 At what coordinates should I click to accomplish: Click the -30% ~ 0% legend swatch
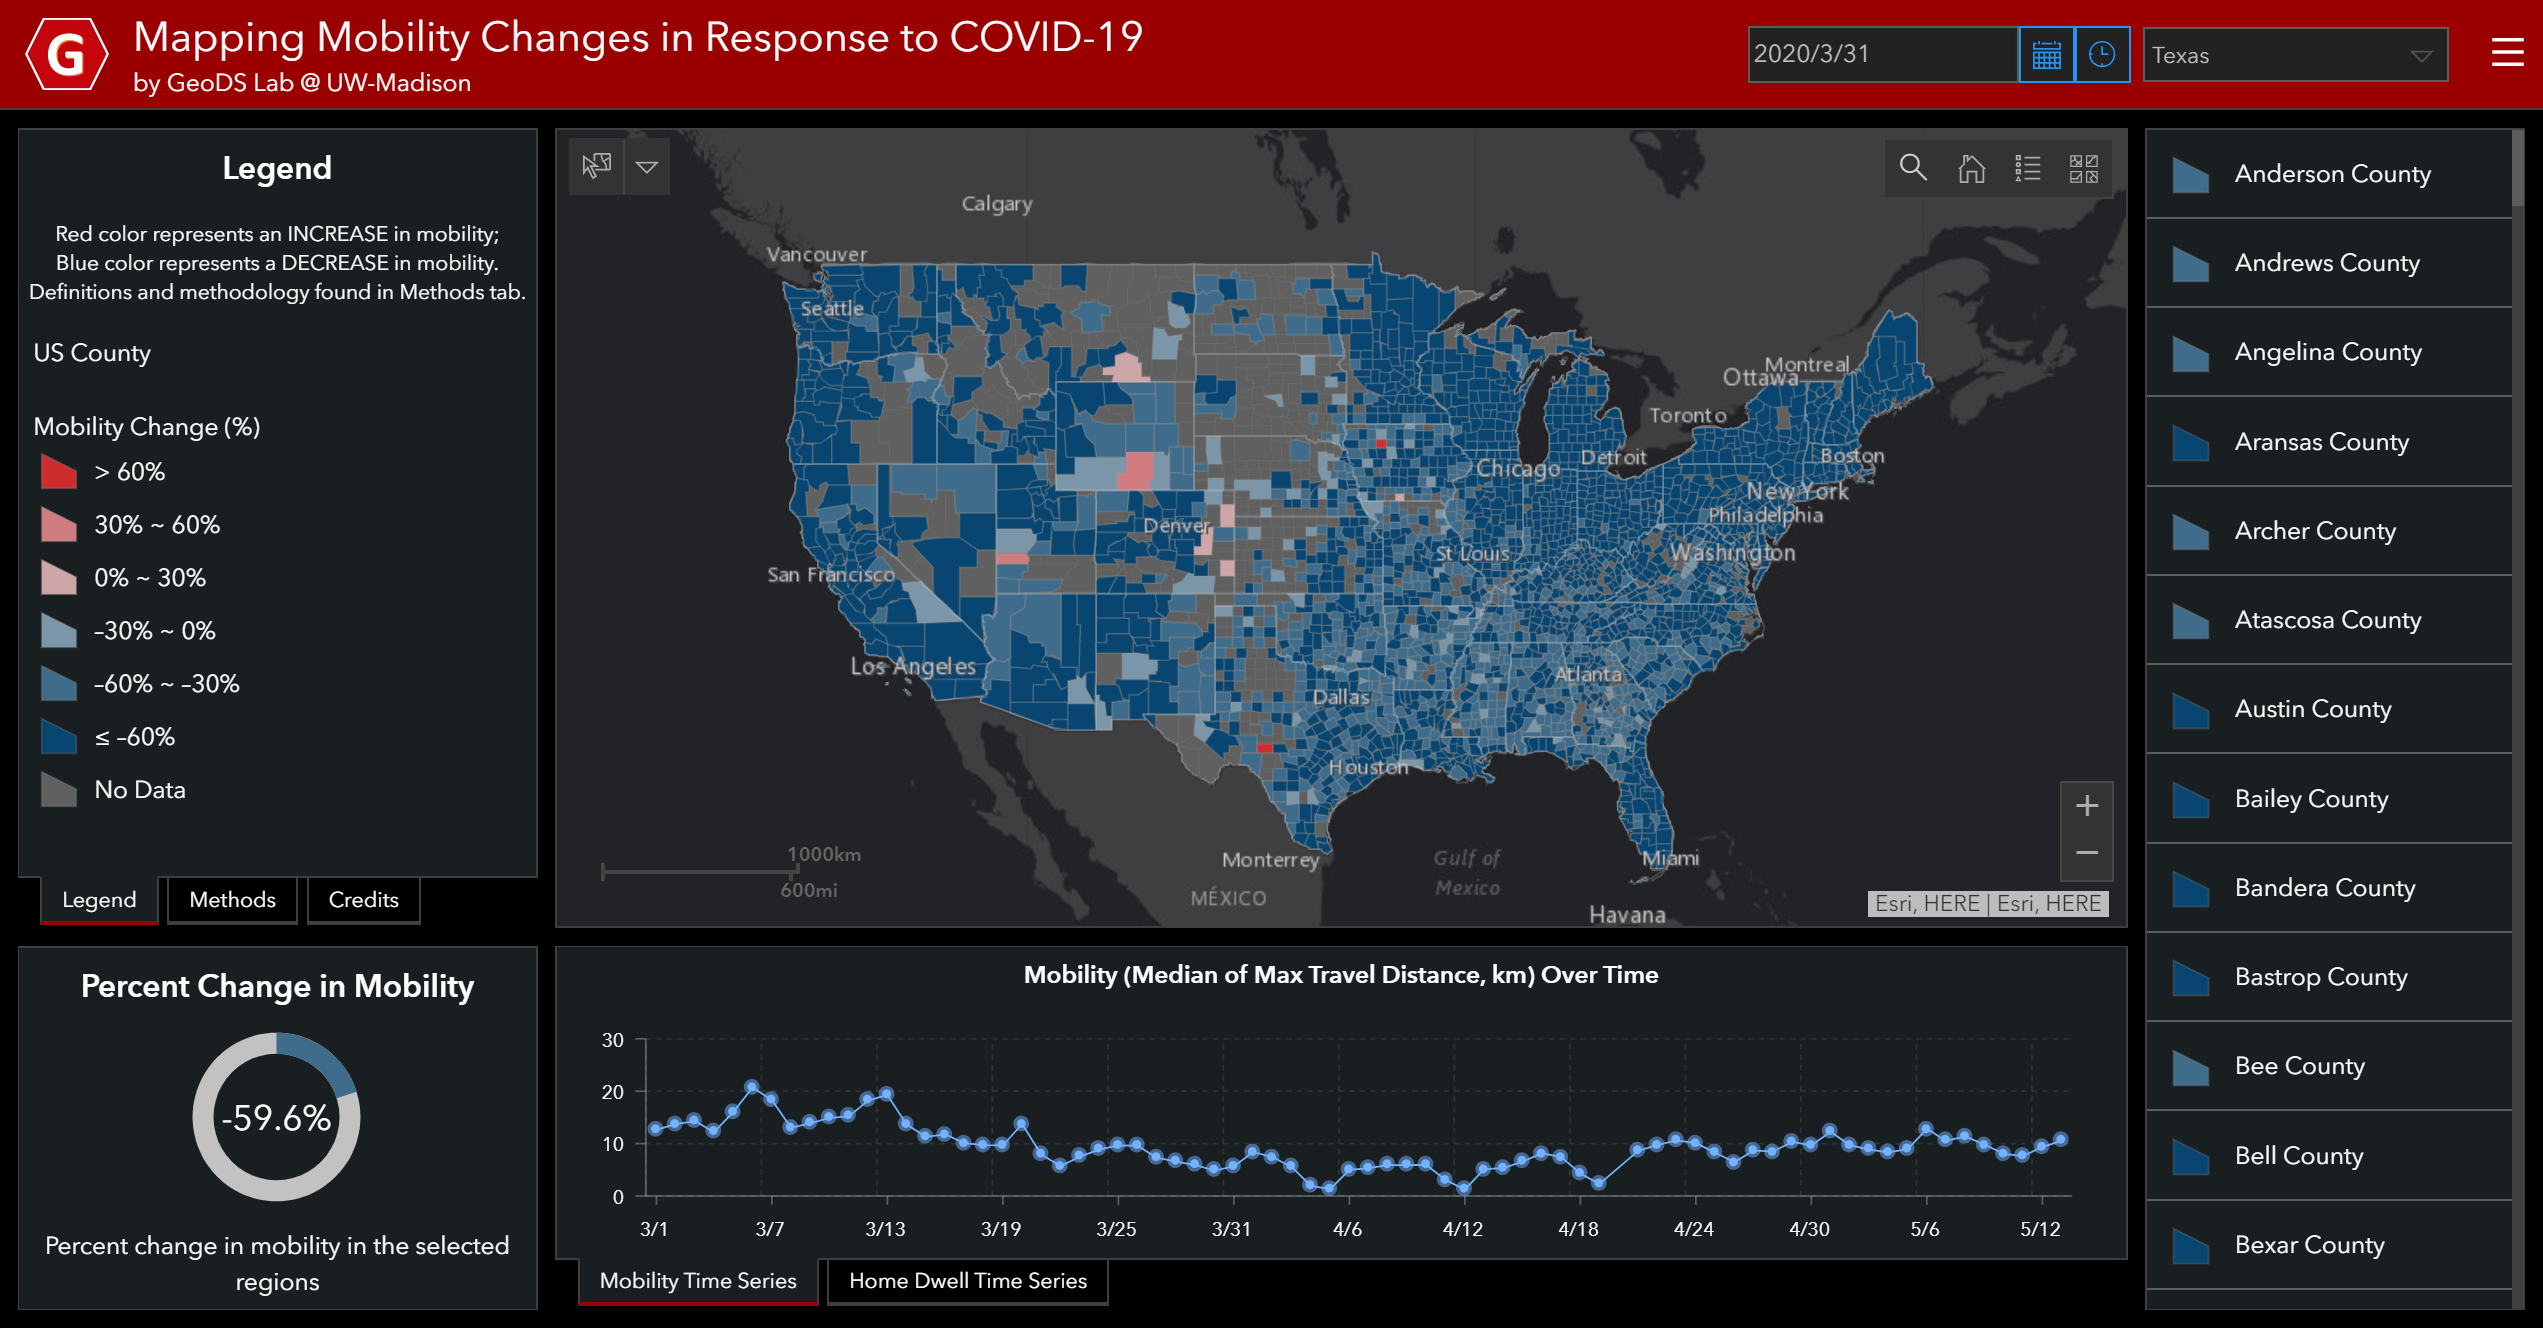click(58, 631)
